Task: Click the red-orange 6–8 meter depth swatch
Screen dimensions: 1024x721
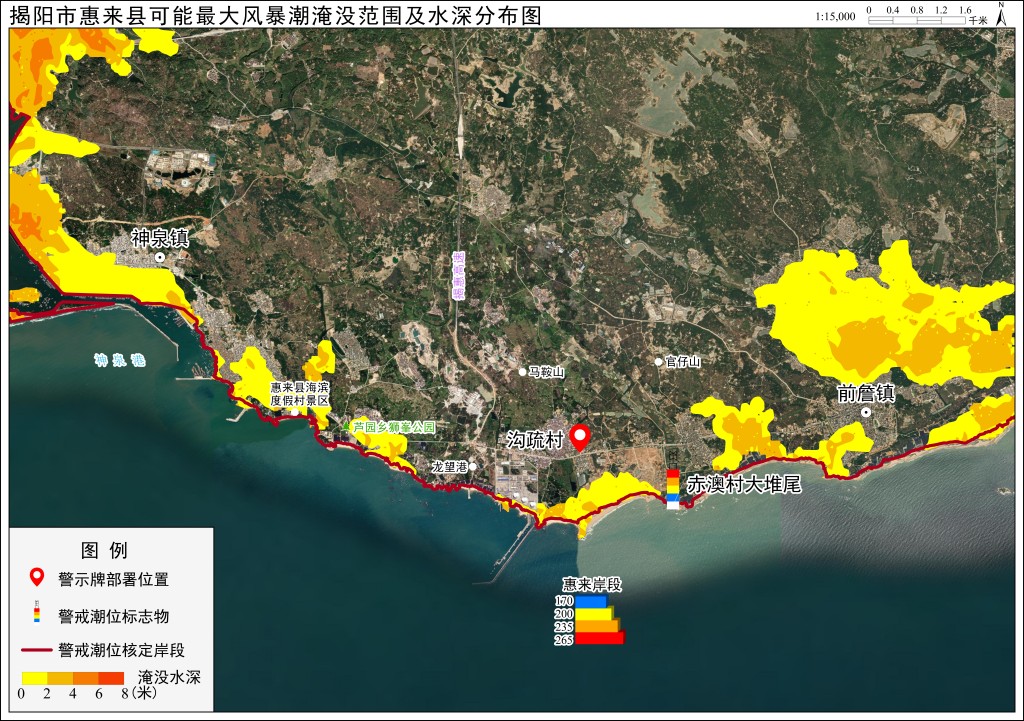Action: click(x=111, y=679)
